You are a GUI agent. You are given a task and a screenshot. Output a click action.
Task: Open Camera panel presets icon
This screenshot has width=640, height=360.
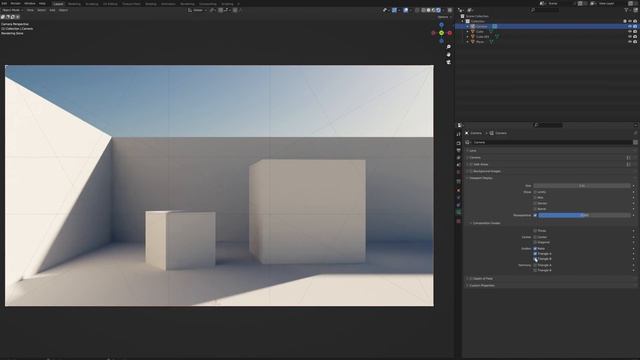pos(629,158)
